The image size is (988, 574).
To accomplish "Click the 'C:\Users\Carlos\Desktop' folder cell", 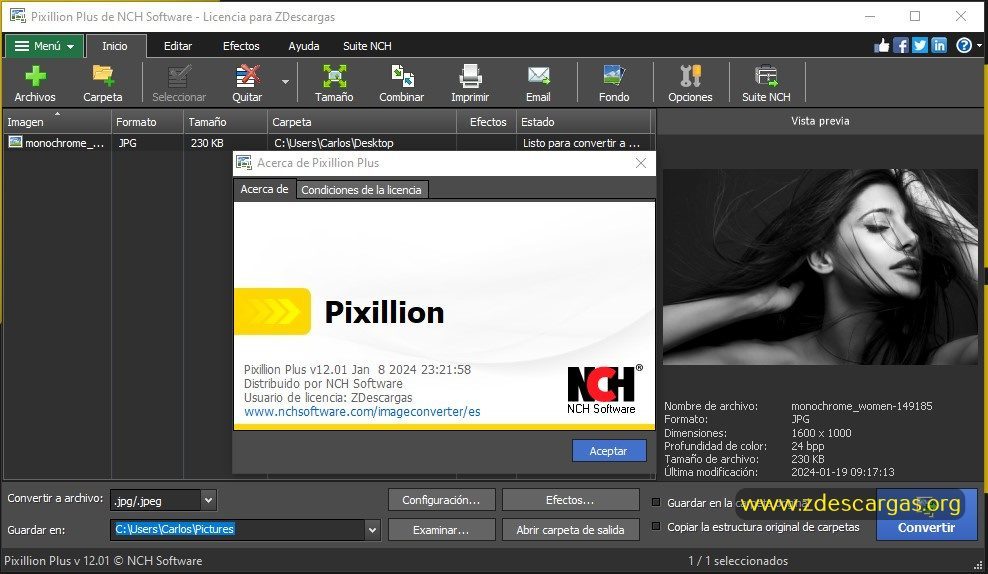I will tap(334, 143).
